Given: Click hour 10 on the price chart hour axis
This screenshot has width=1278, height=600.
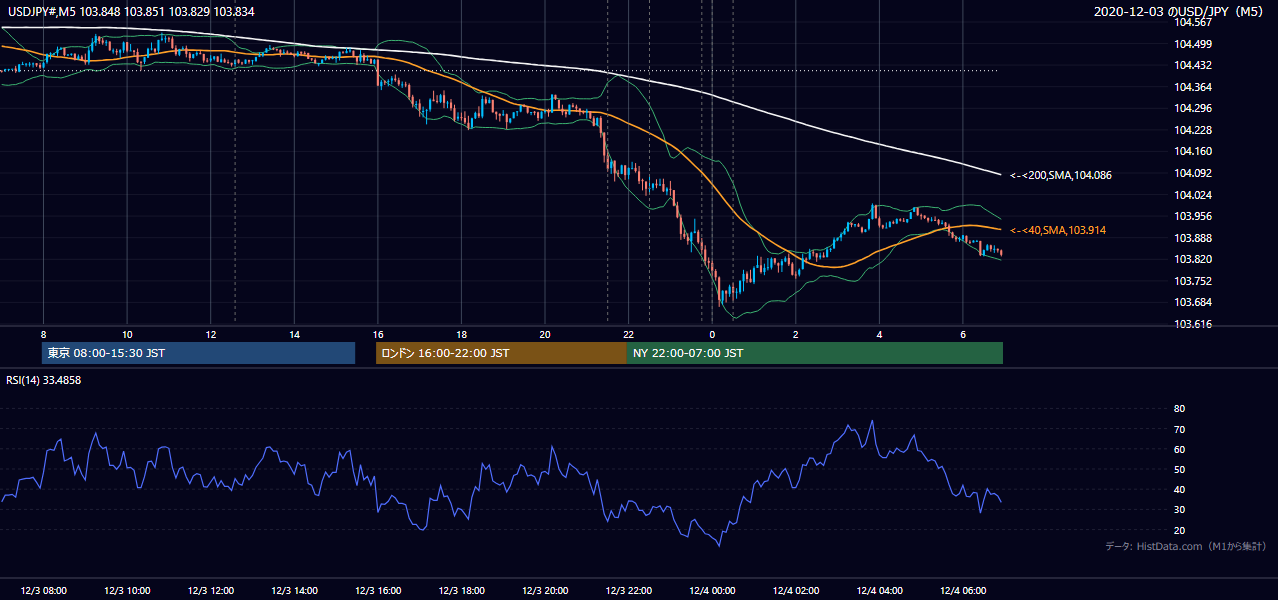Looking at the screenshot, I should coord(127,334).
